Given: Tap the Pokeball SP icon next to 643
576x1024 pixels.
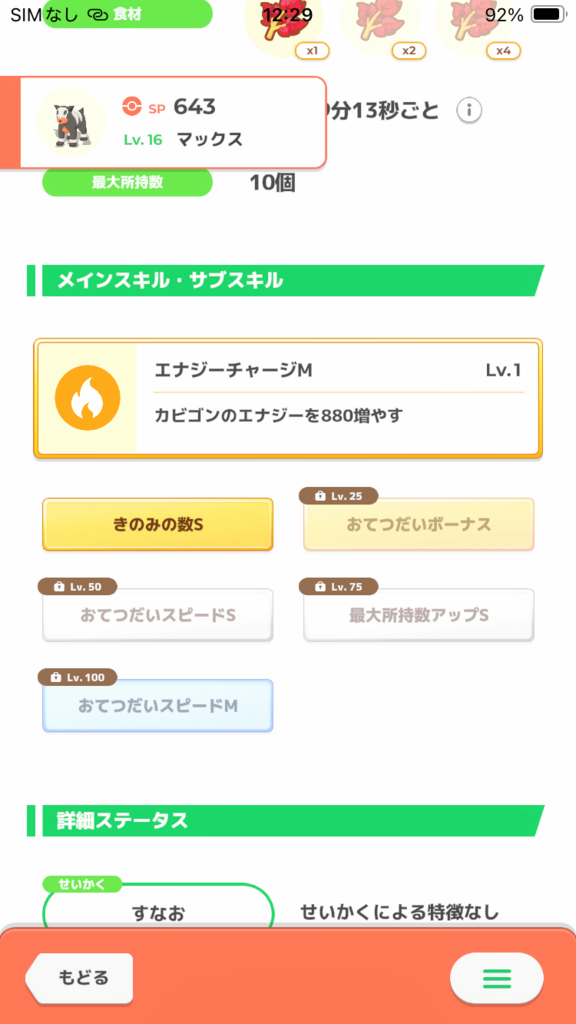Looking at the screenshot, I should (131, 106).
